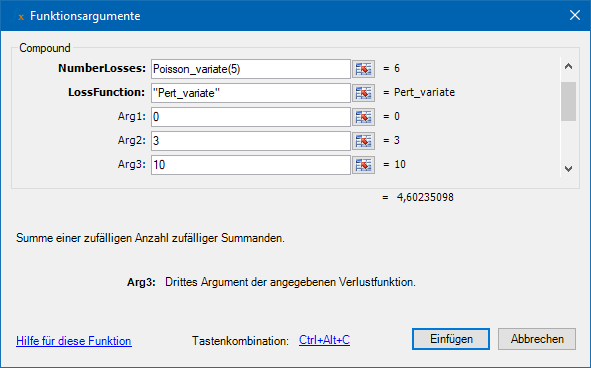This screenshot has height=368, width=591.
Task: Click the fx icon in the title bar
Action: [18, 16]
